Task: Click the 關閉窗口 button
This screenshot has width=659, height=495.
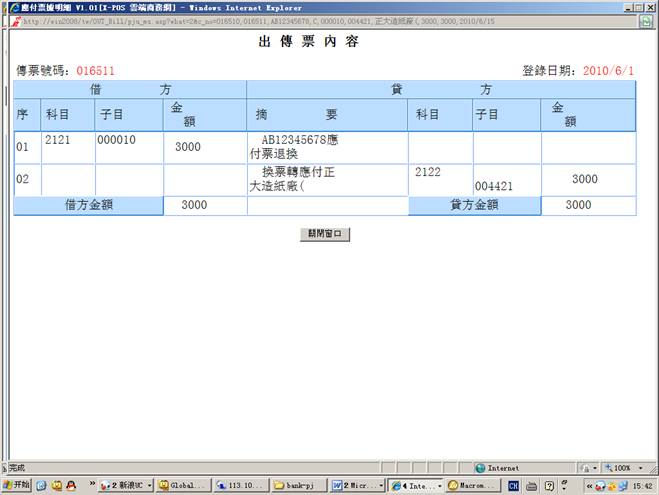Action: 325,234
